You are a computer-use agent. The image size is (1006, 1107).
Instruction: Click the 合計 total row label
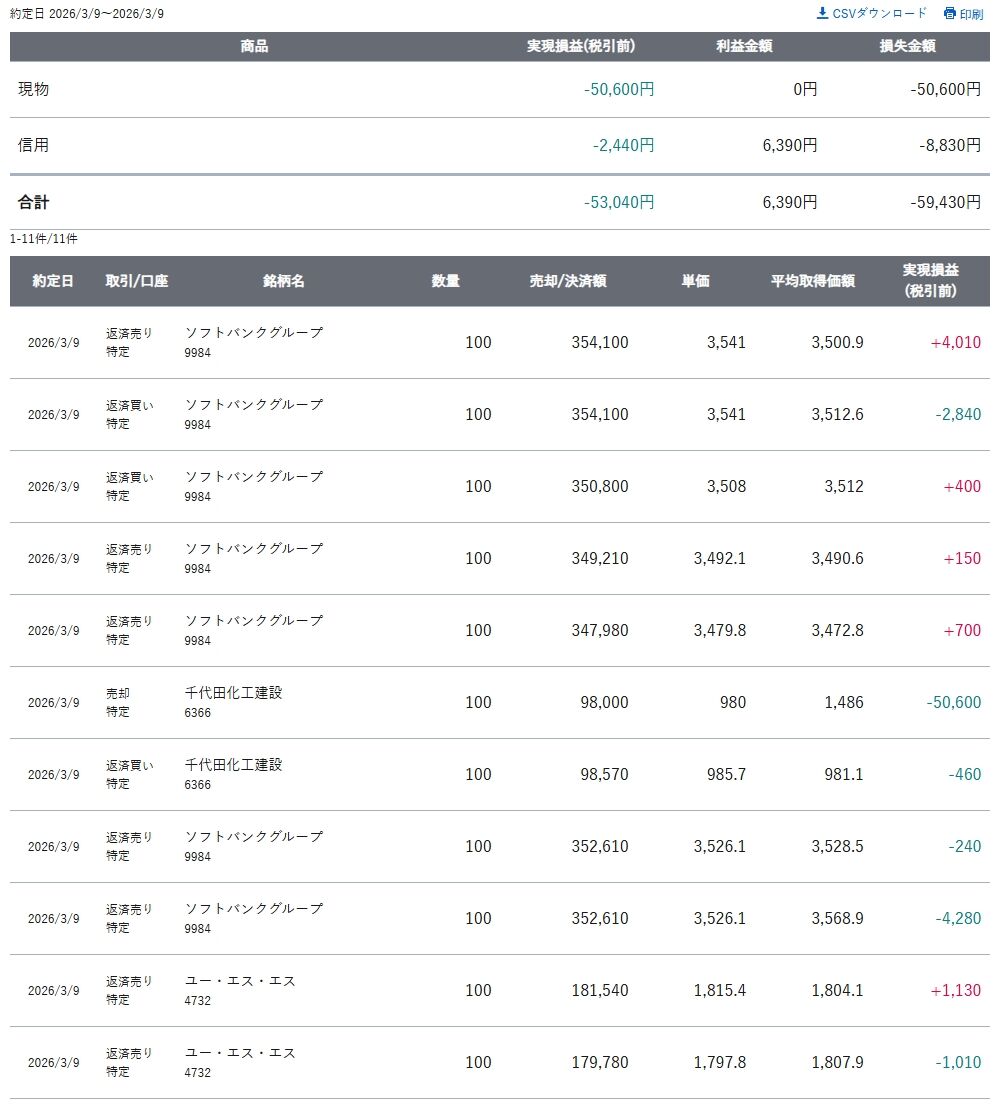tap(33, 202)
